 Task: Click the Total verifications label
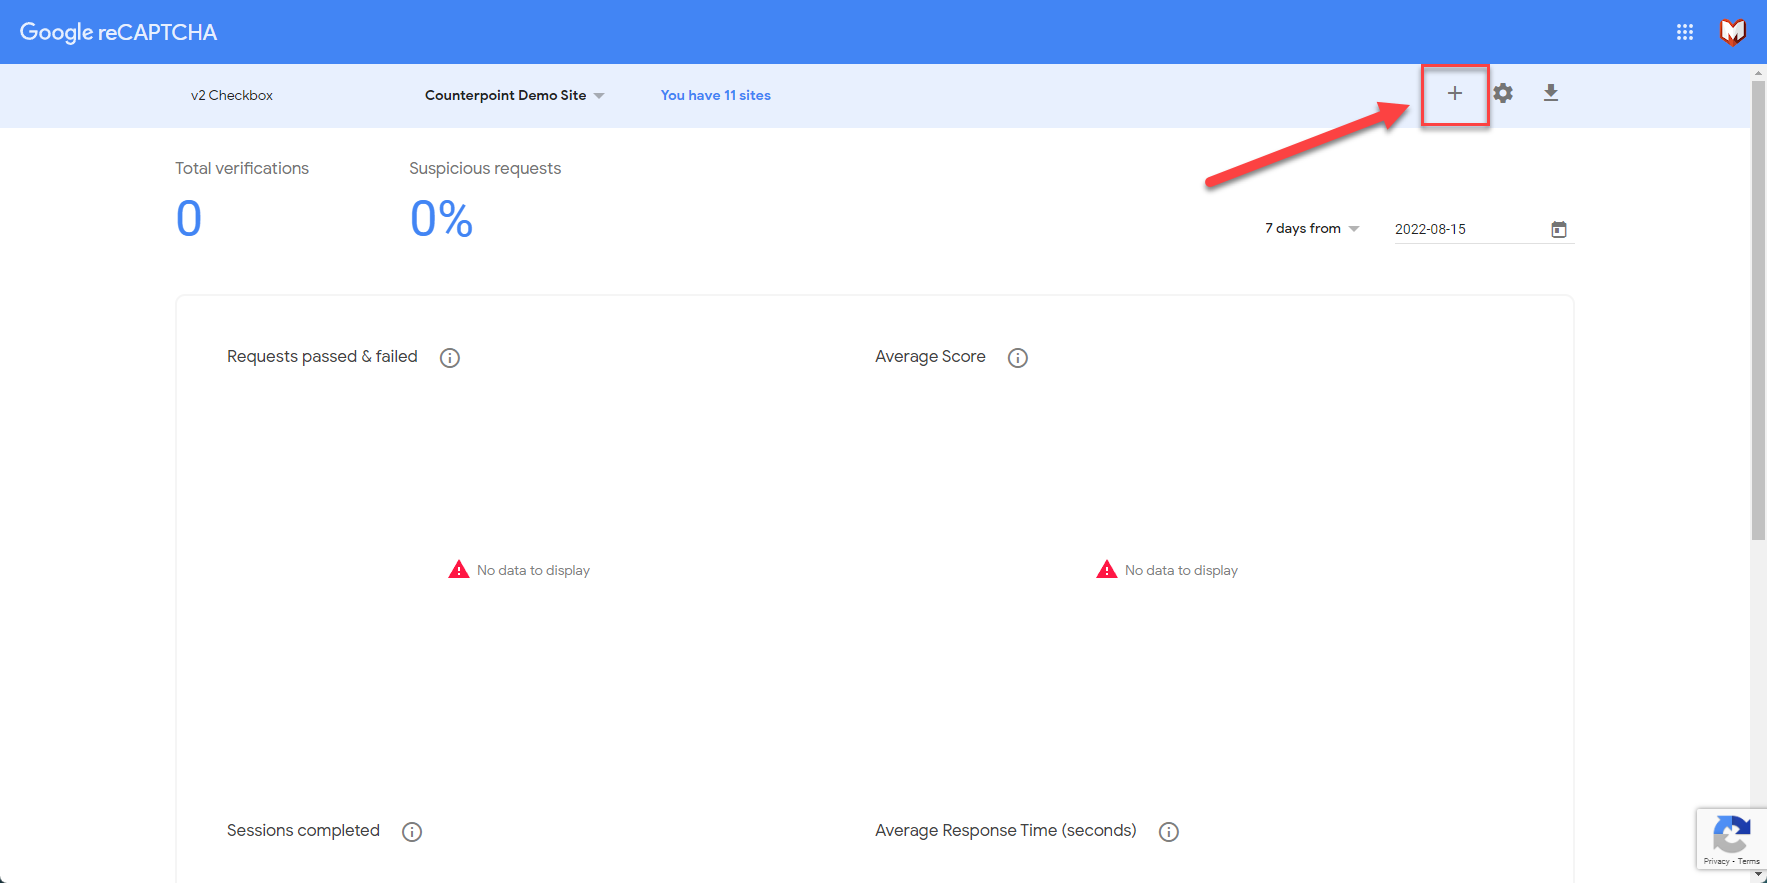click(242, 168)
